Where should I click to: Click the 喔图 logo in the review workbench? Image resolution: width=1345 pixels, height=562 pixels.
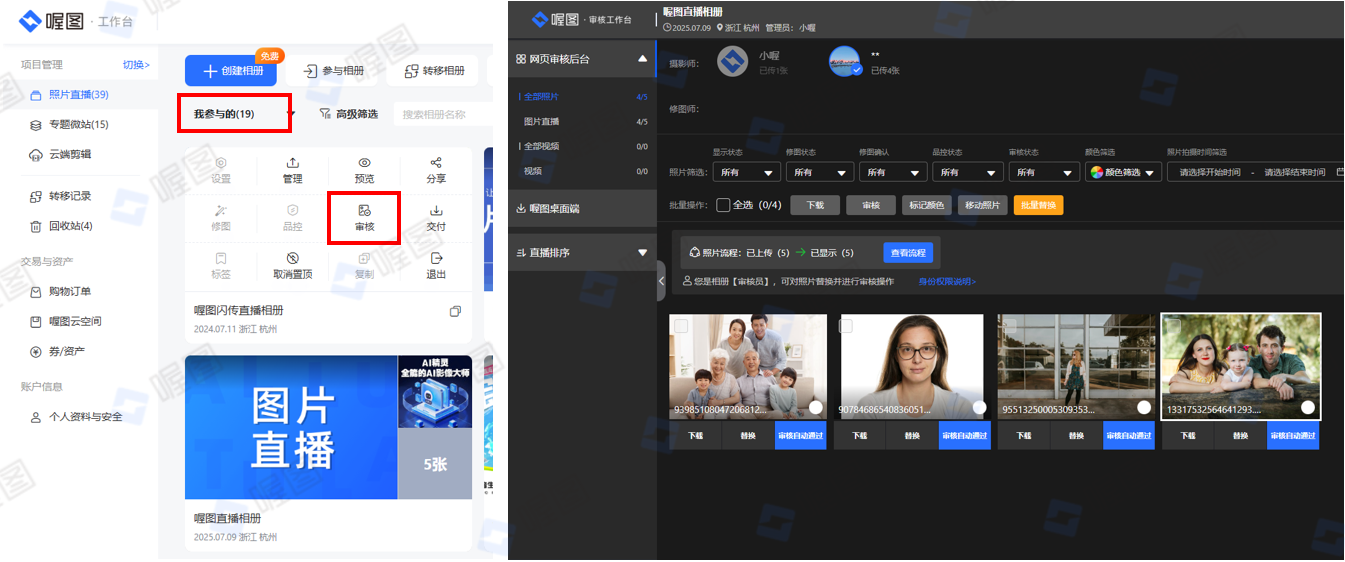[555, 18]
